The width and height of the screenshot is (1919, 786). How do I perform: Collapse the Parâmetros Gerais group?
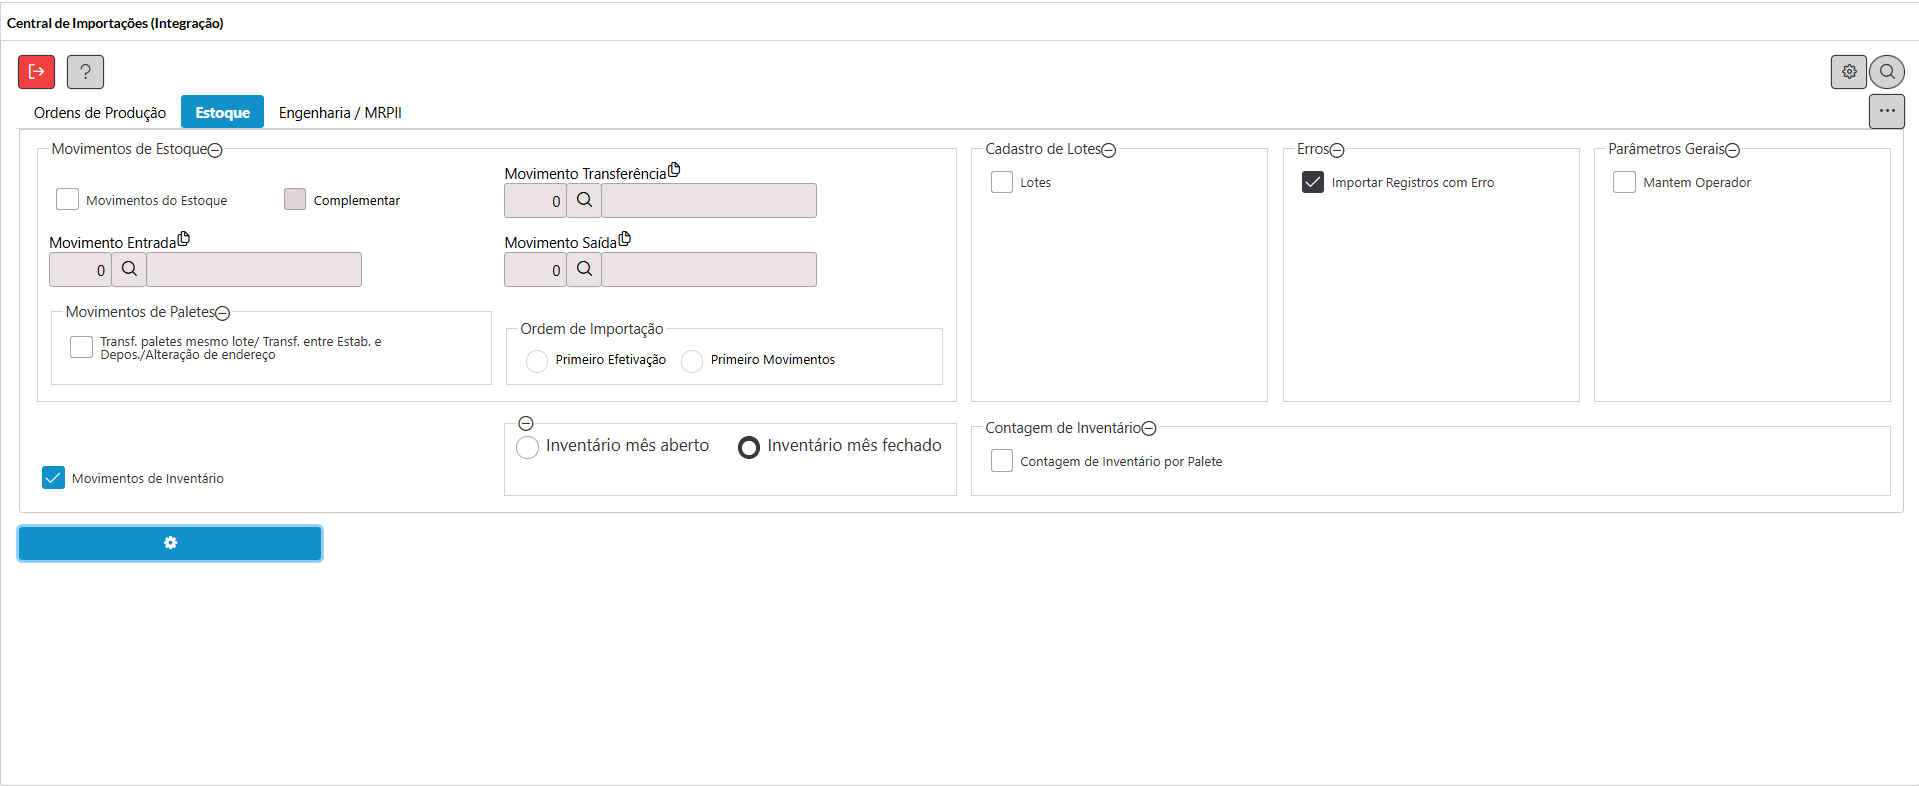coord(1732,150)
